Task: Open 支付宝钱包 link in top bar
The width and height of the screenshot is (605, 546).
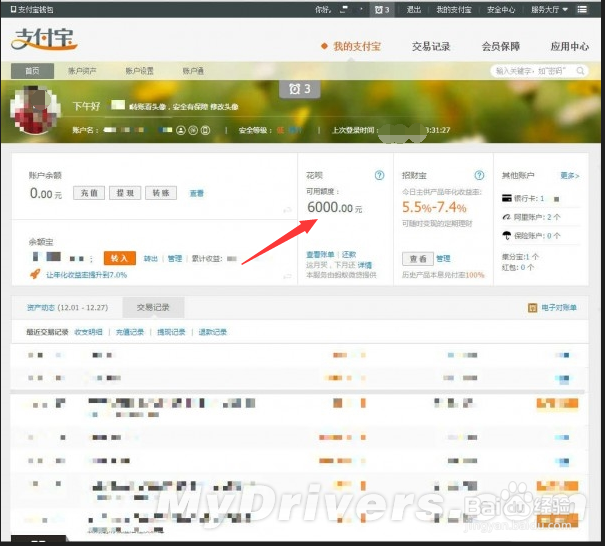Action: (32, 10)
